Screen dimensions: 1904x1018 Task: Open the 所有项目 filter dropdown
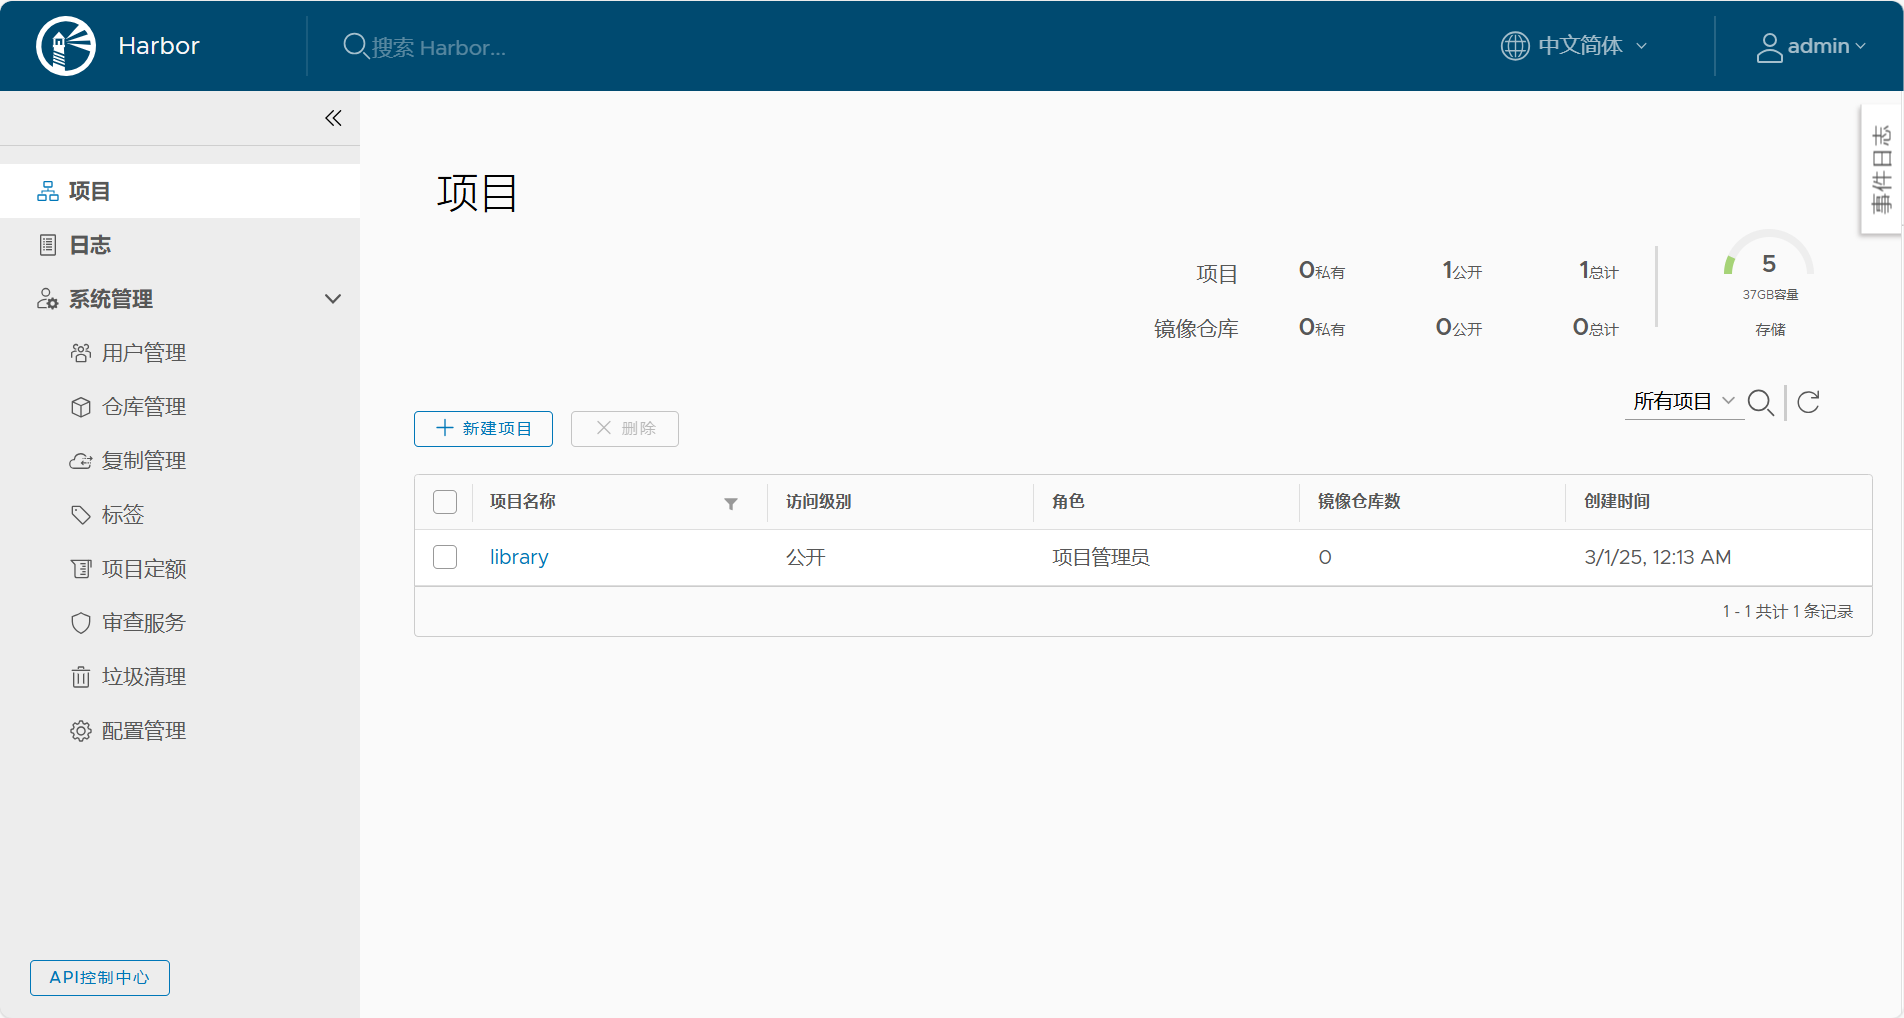tap(1684, 402)
